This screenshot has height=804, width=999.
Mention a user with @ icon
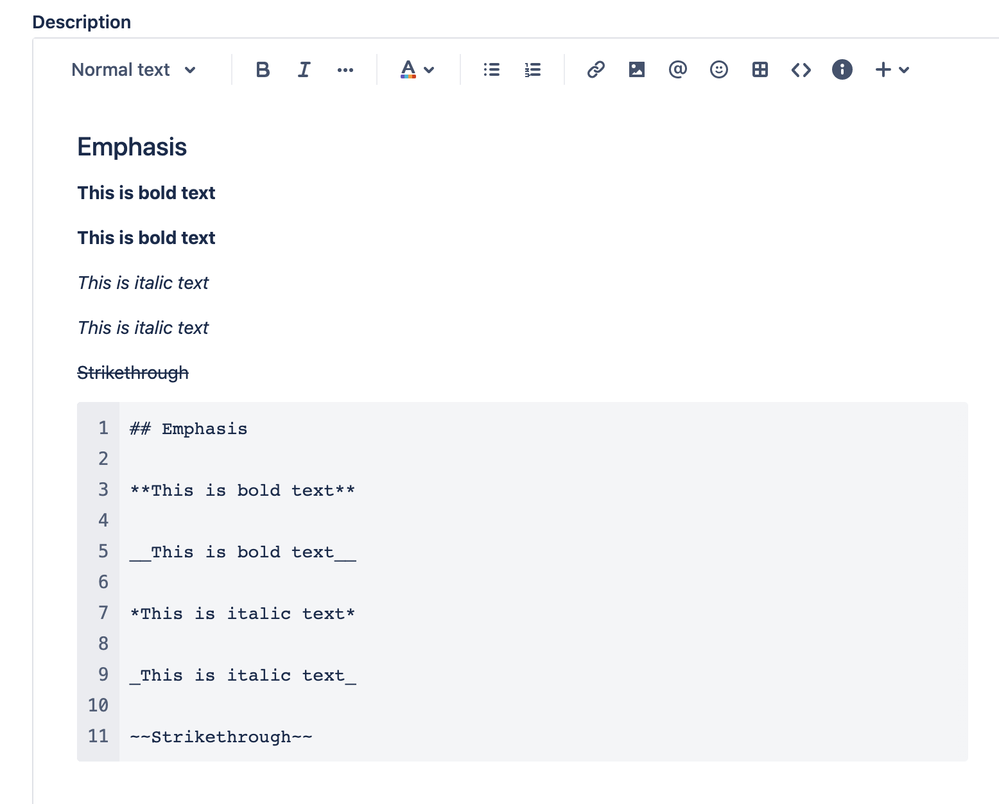pos(678,69)
